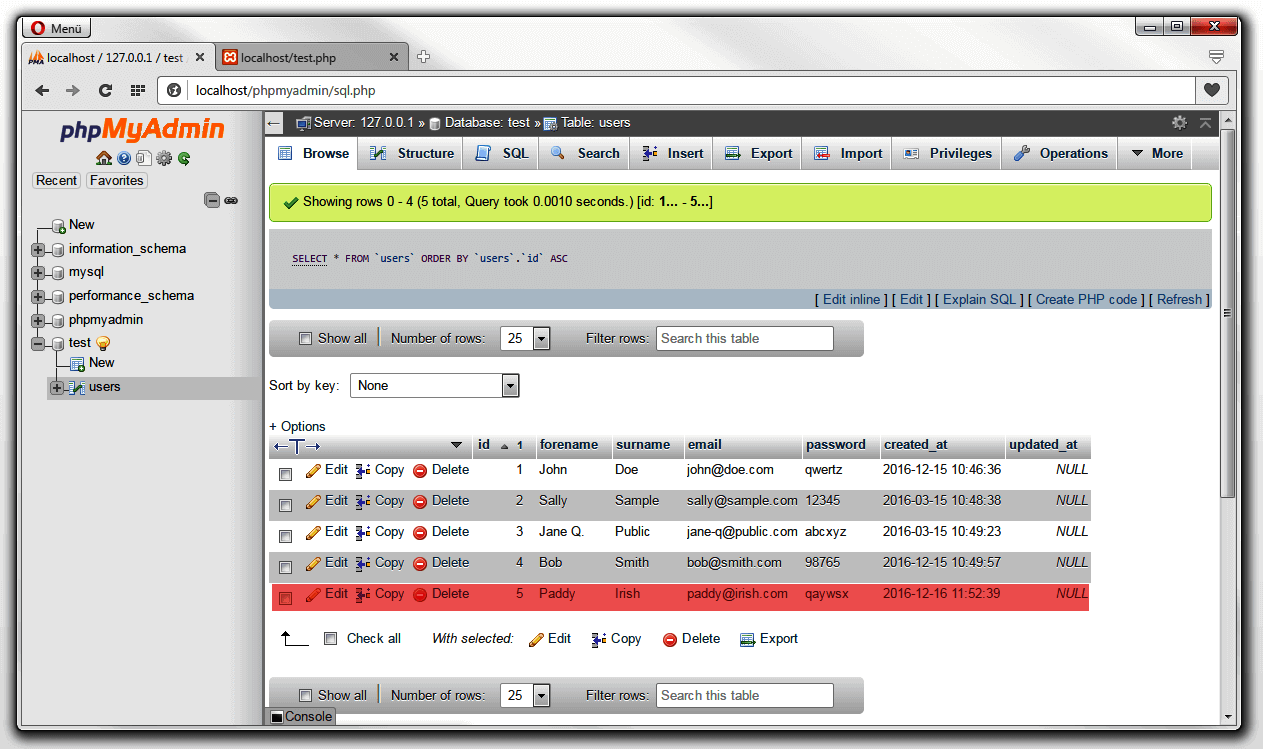This screenshot has height=749, width=1263.
Task: Click the Create PHP code link
Action: click(x=1086, y=299)
